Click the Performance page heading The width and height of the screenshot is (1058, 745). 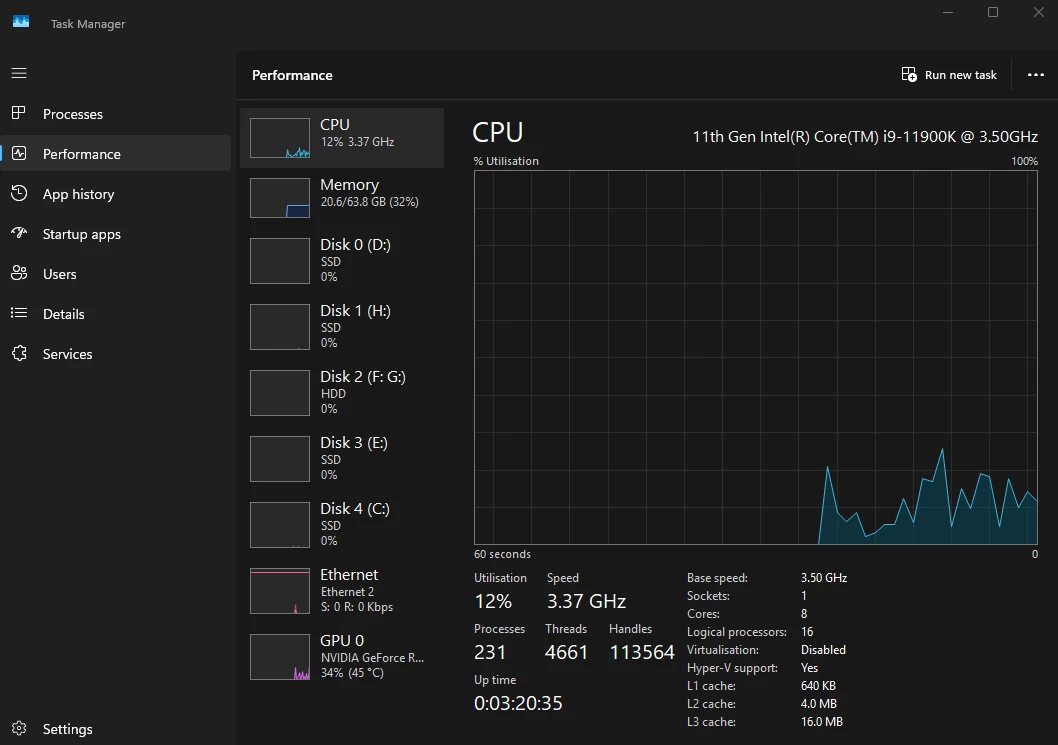tap(292, 76)
